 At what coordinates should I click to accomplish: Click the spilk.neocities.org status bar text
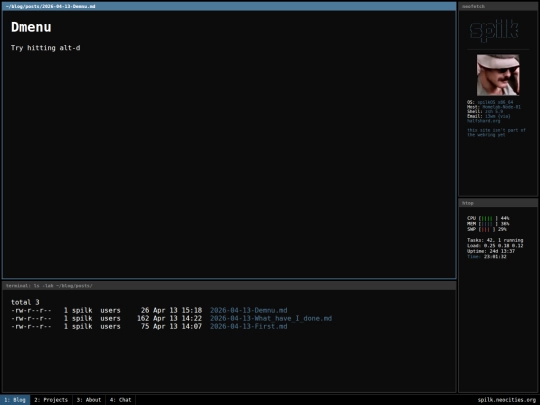(507, 400)
